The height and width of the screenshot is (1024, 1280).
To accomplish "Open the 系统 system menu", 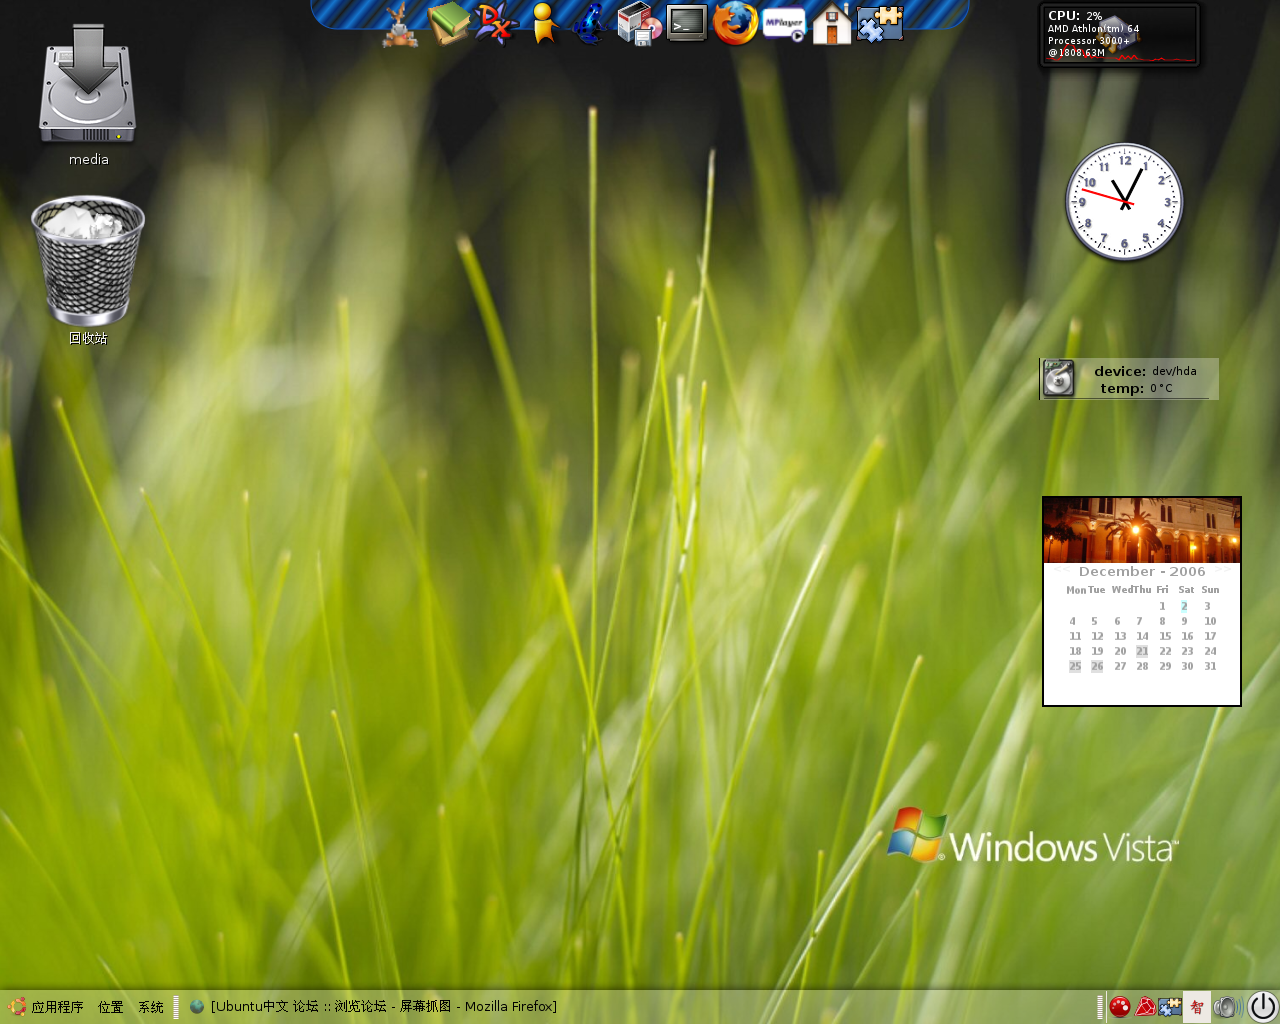I will point(151,1007).
